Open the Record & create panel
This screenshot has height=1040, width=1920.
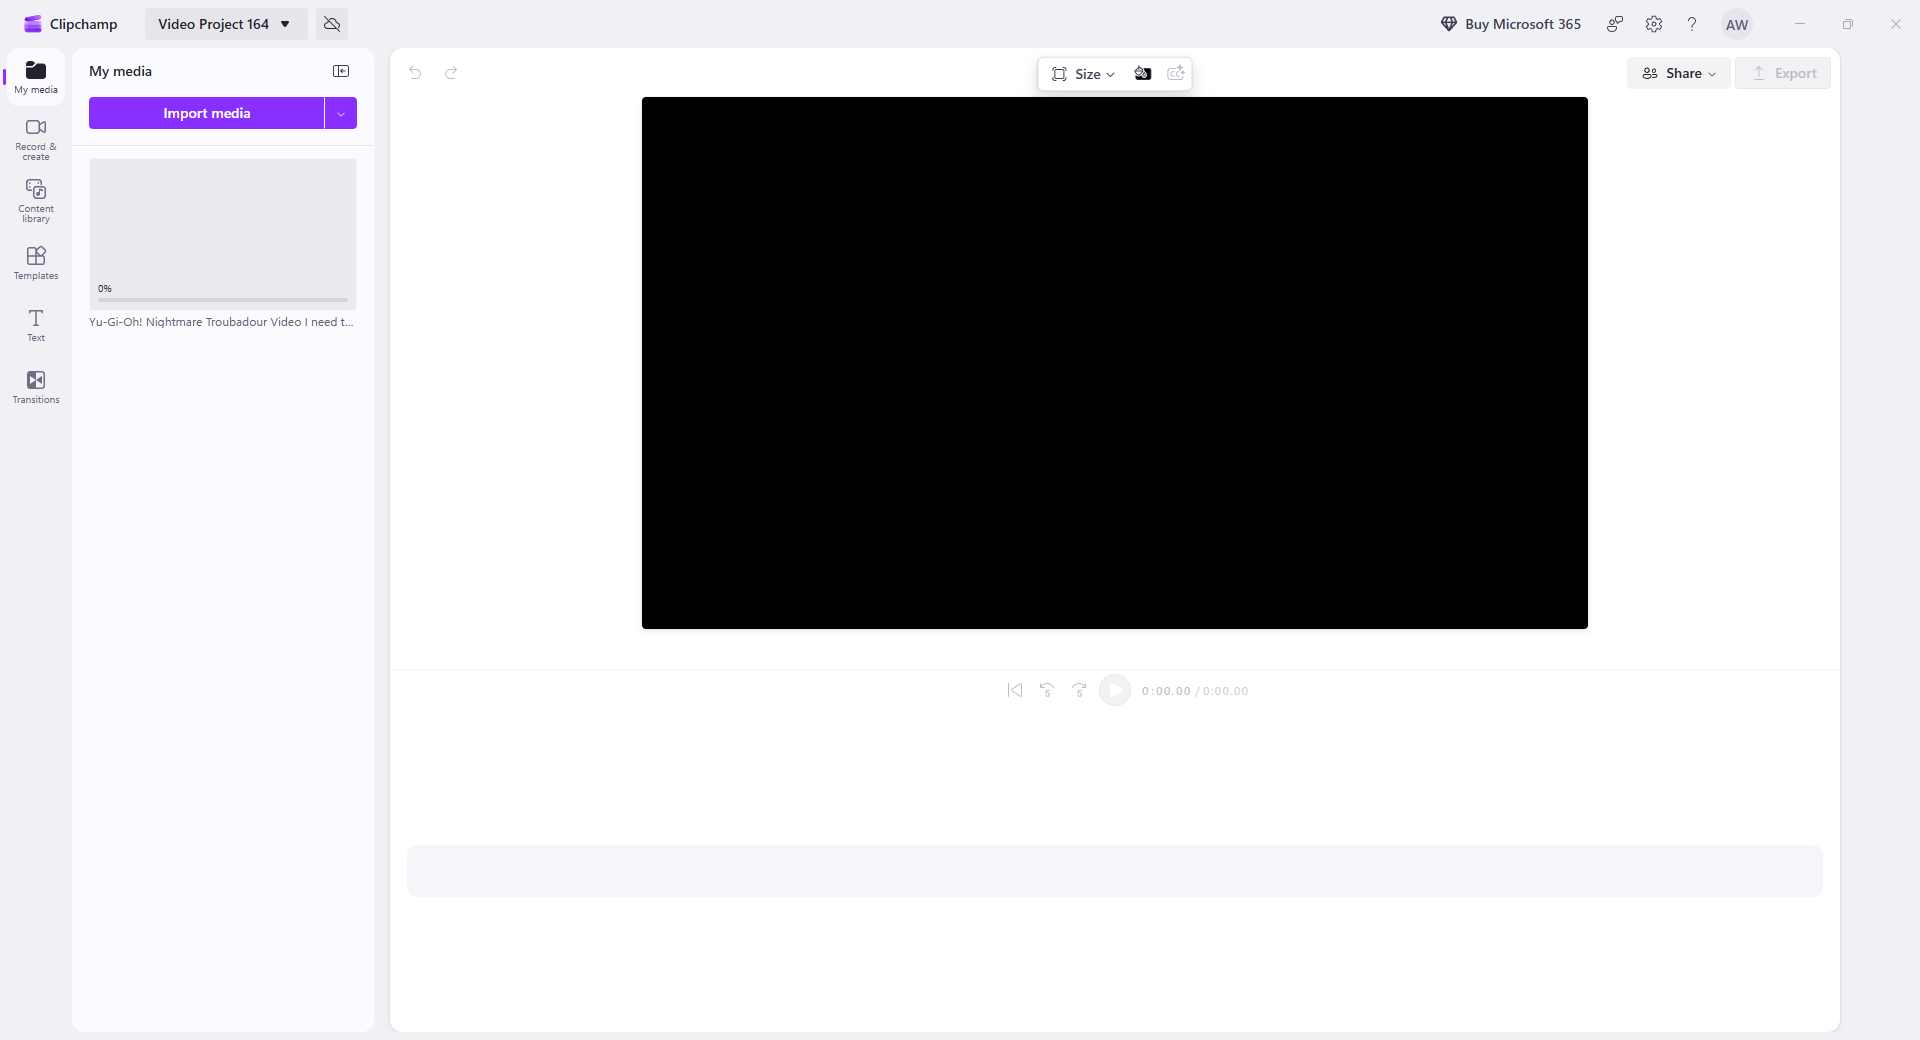point(36,139)
